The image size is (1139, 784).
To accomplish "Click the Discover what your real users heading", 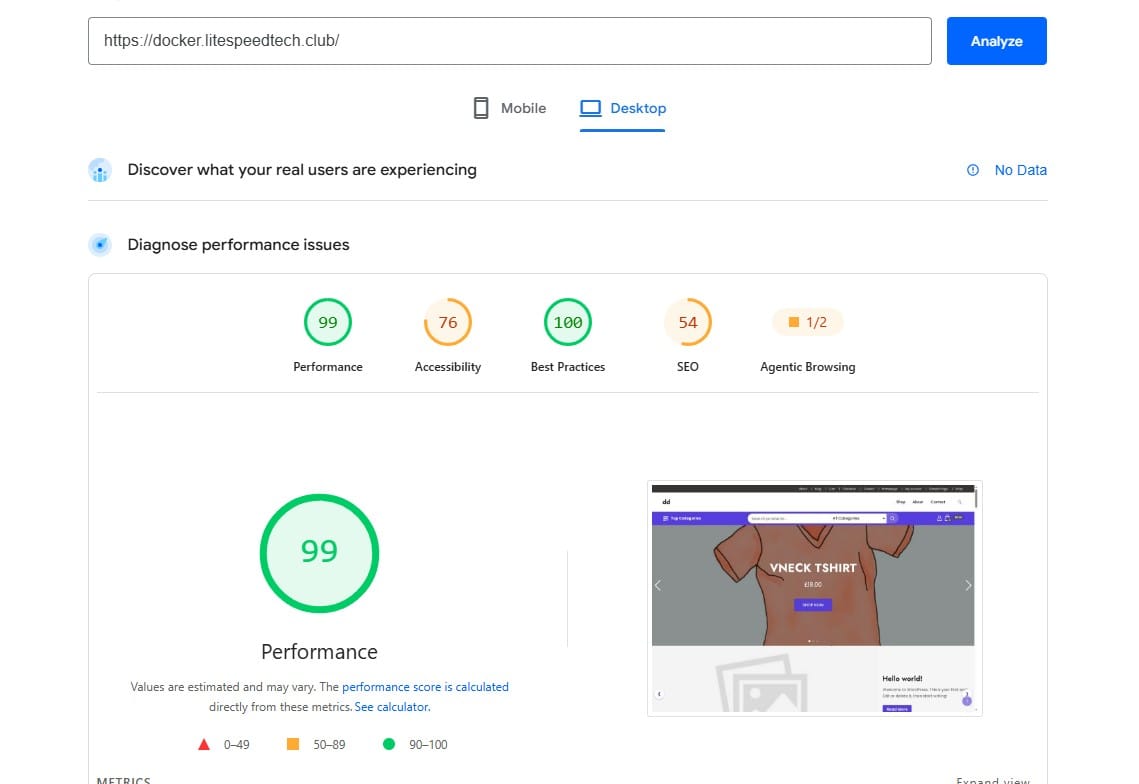I will coord(302,170).
